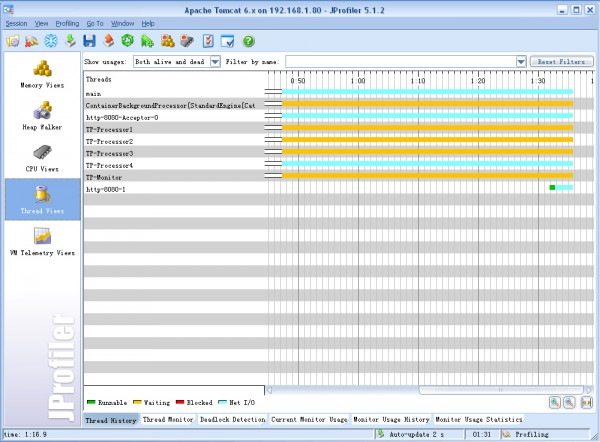Open VM Telemetry Views in the sidebar

[x=42, y=241]
